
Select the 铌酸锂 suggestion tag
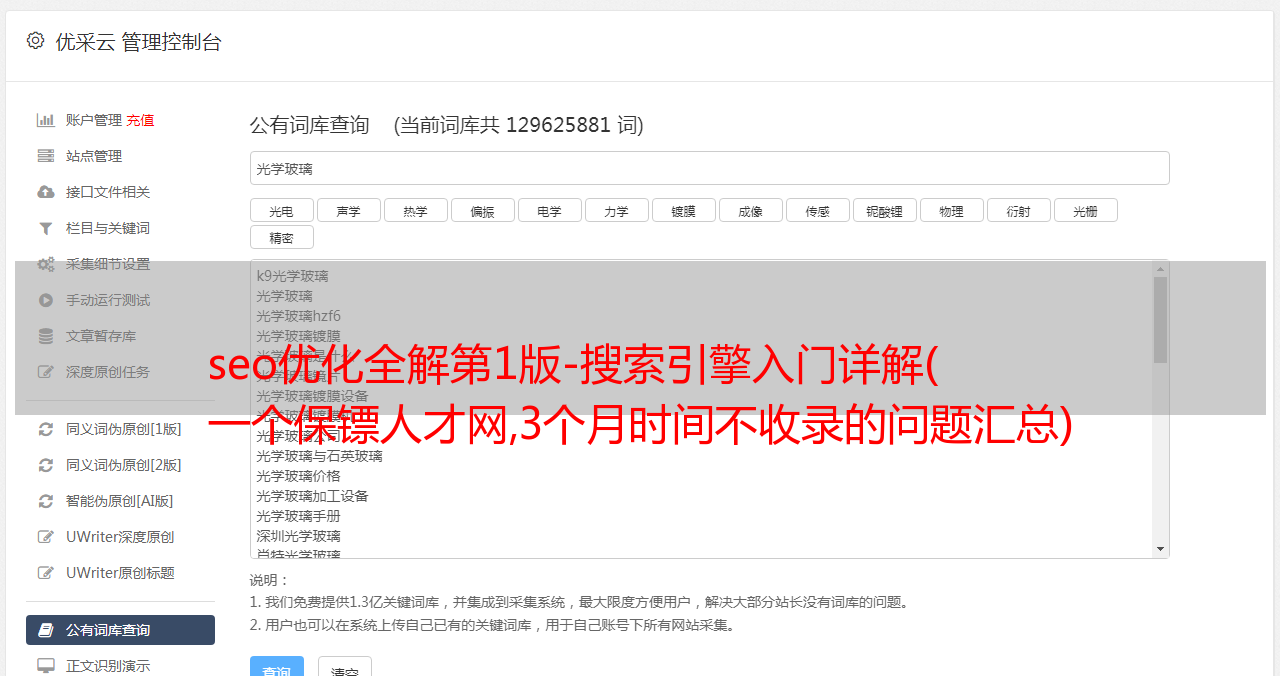pos(885,211)
